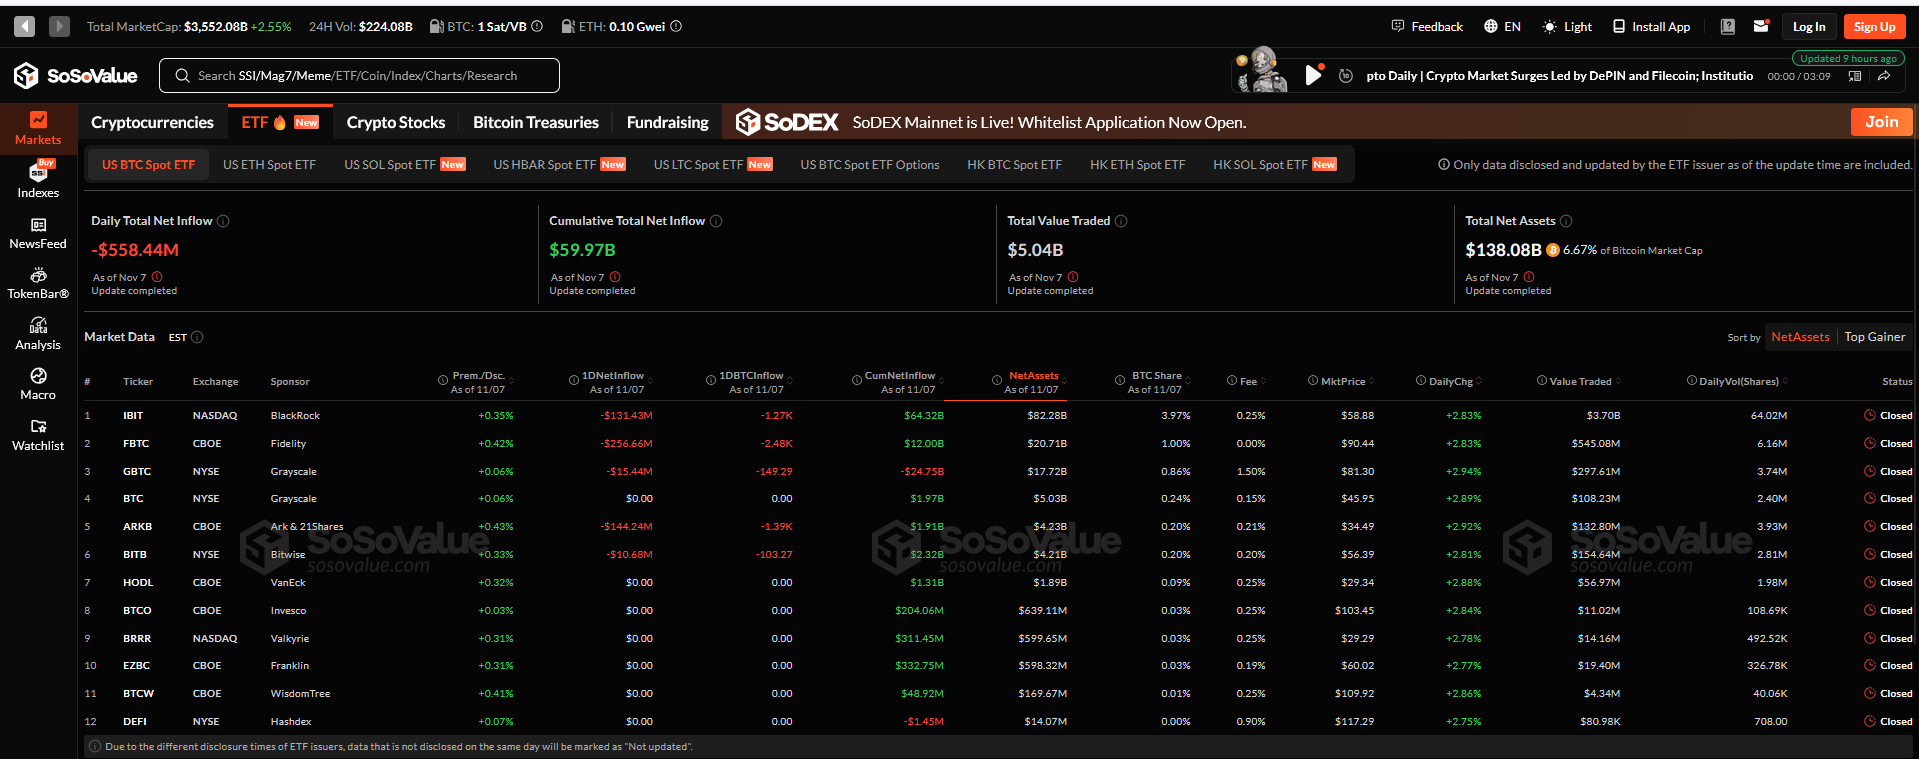
Task: Select the US HBAR Spot ETF sub-tab
Action: [559, 164]
